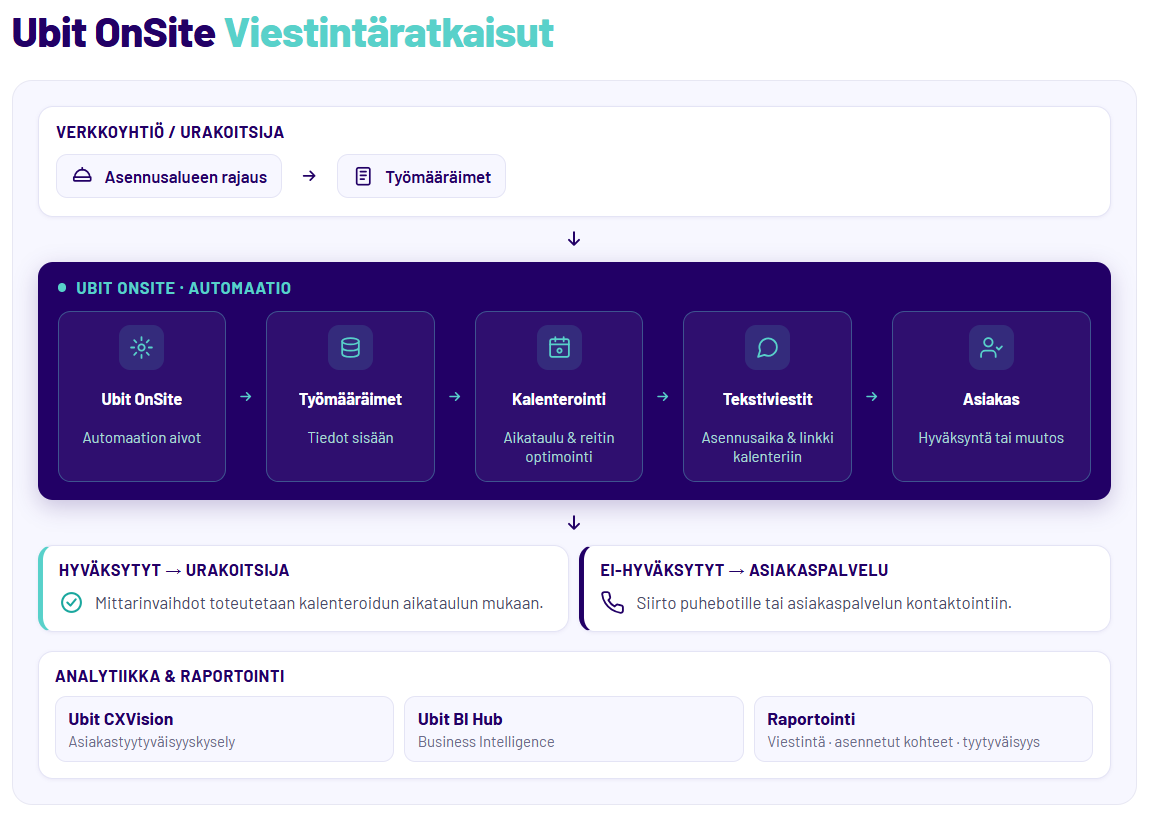Click UBIT ONSITE · AUTOMAATIO label

(x=183, y=288)
